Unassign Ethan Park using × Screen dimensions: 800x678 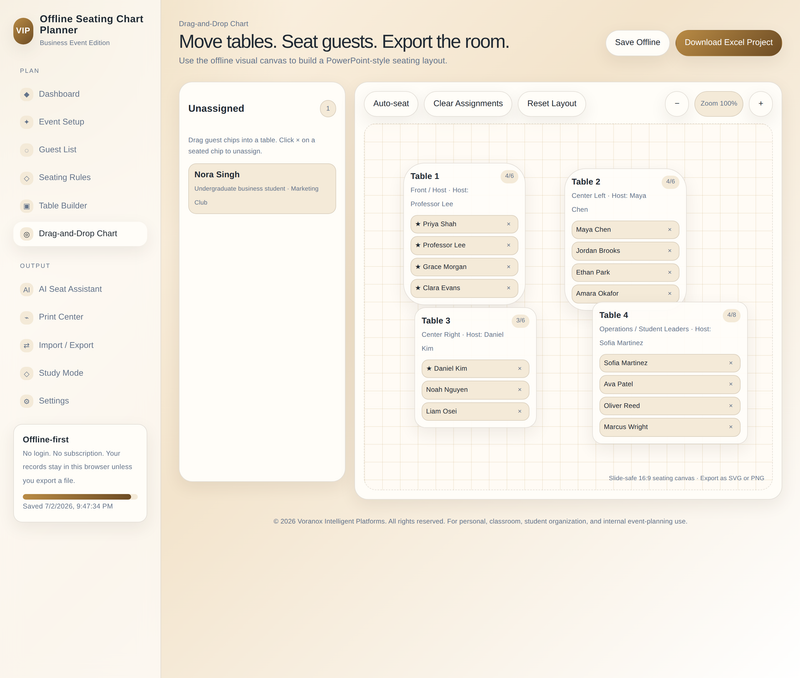[670, 272]
